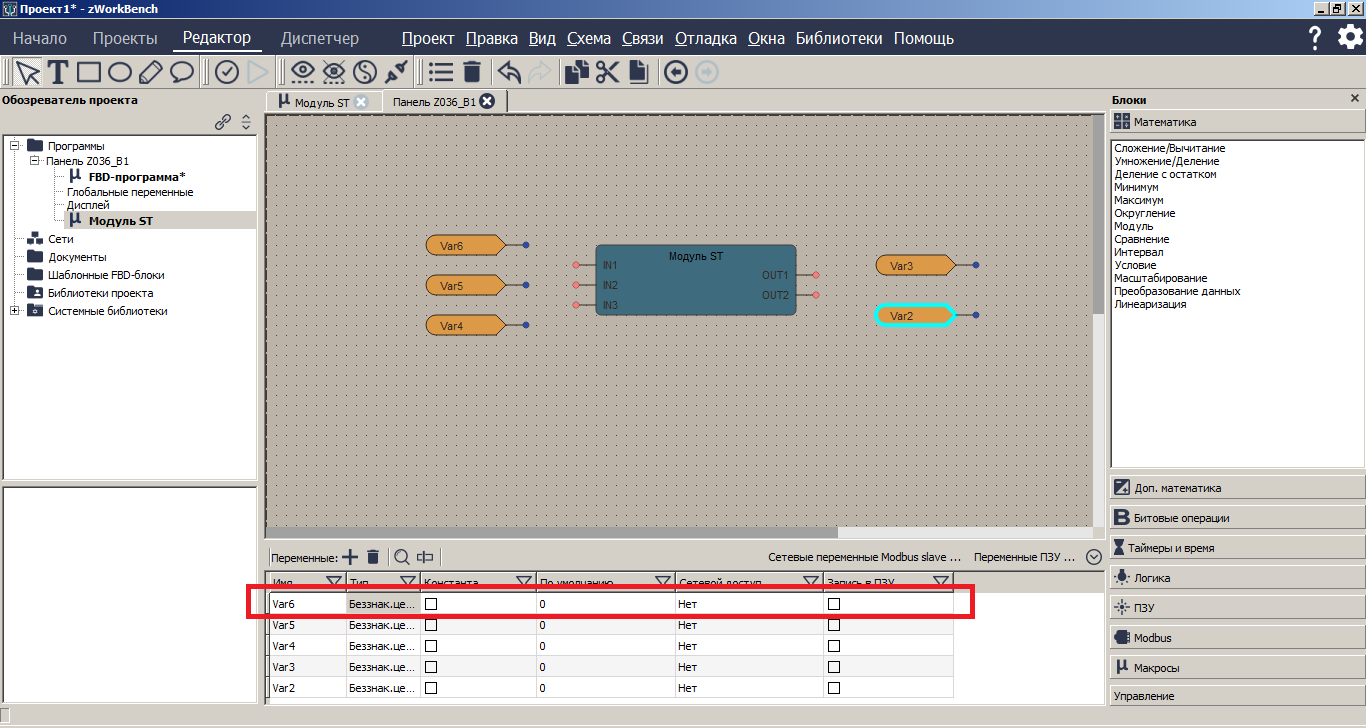Collapse the Панель Z036_B1 tree node
Image resolution: width=1369 pixels, height=728 pixels.
pos(34,159)
